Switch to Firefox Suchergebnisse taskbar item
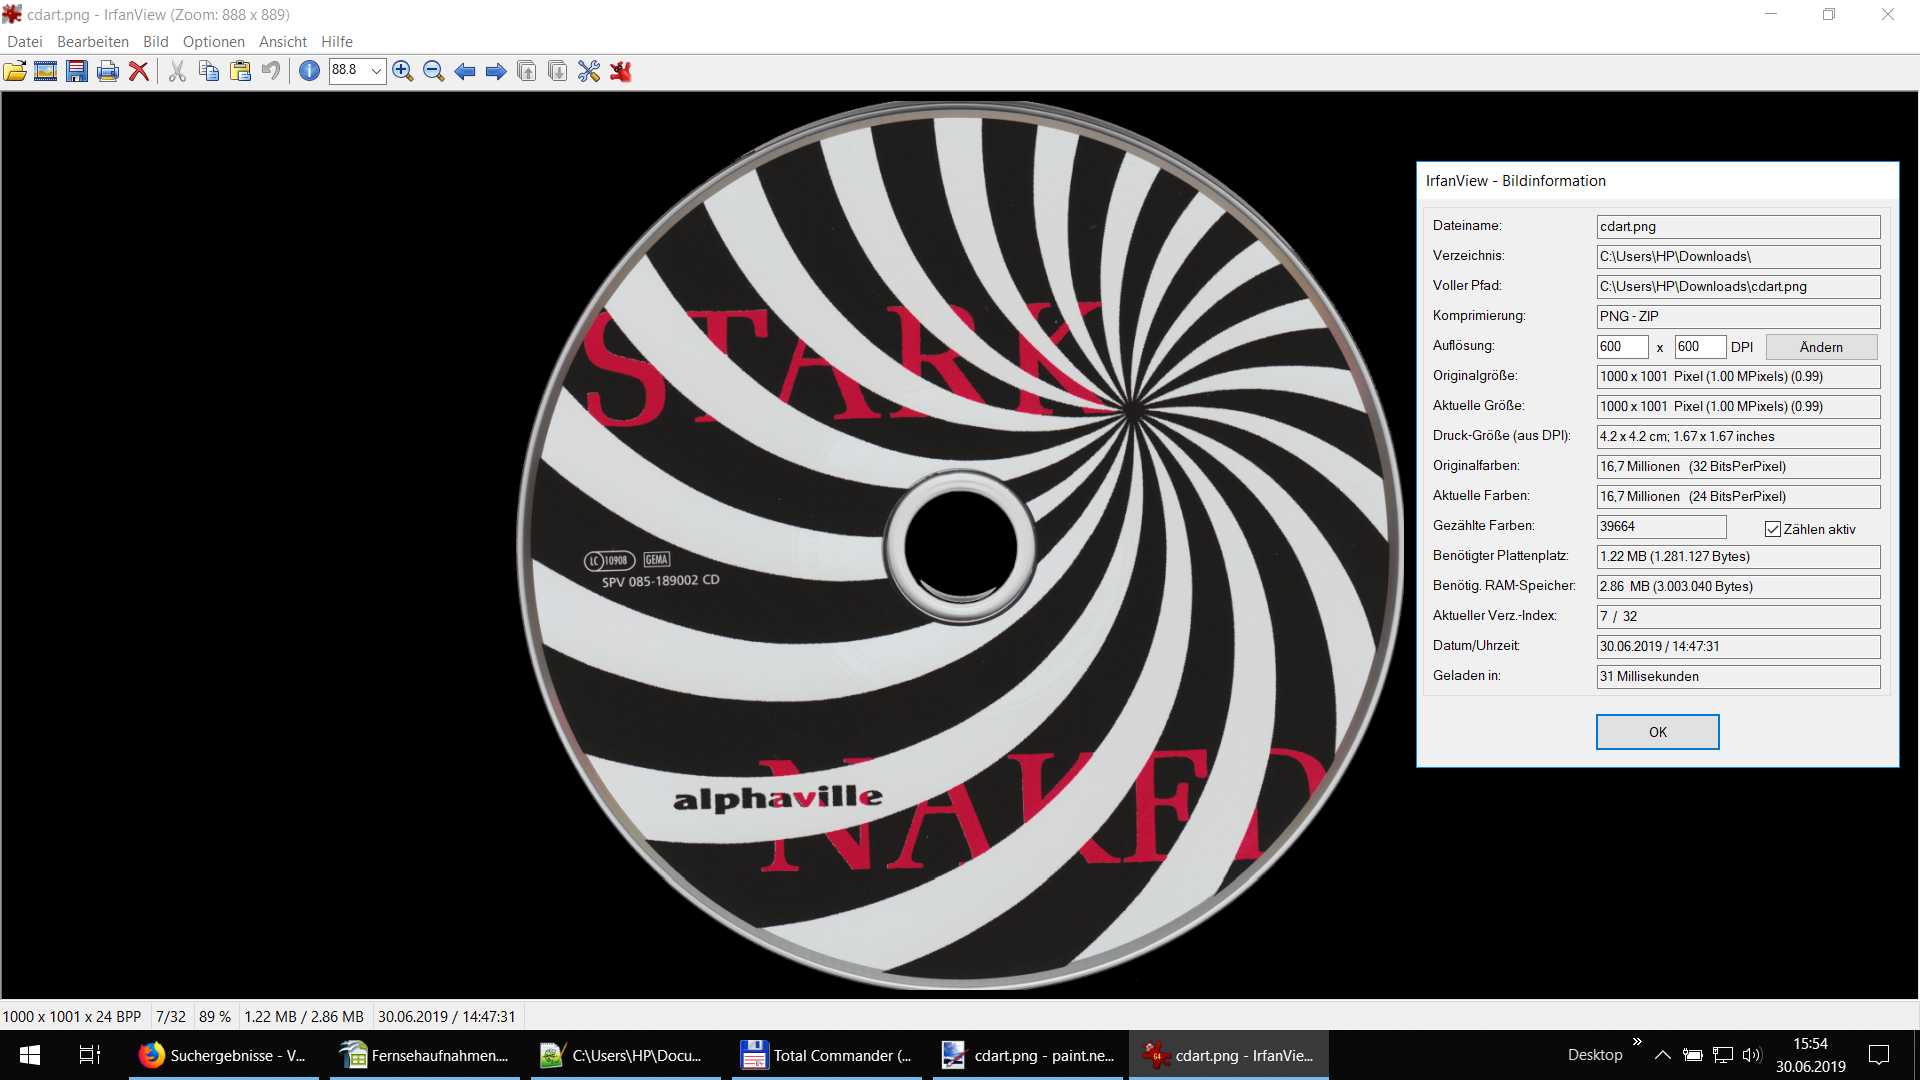 pyautogui.click(x=224, y=1055)
